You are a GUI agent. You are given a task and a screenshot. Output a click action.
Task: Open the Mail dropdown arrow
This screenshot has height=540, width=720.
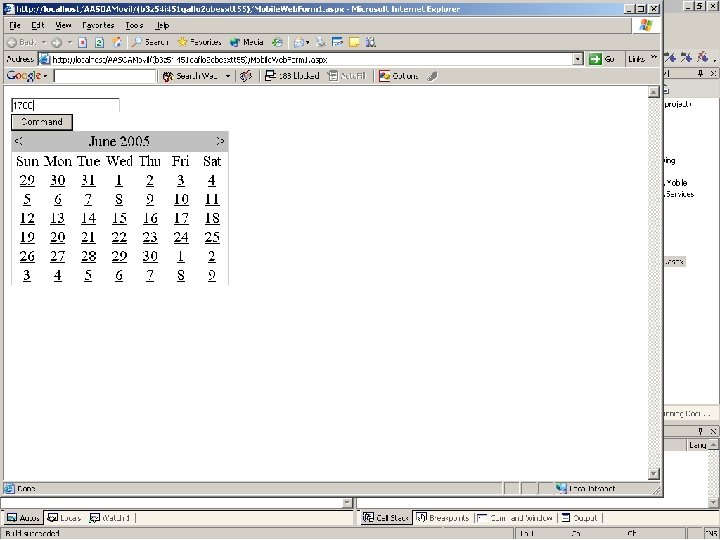tap(307, 42)
